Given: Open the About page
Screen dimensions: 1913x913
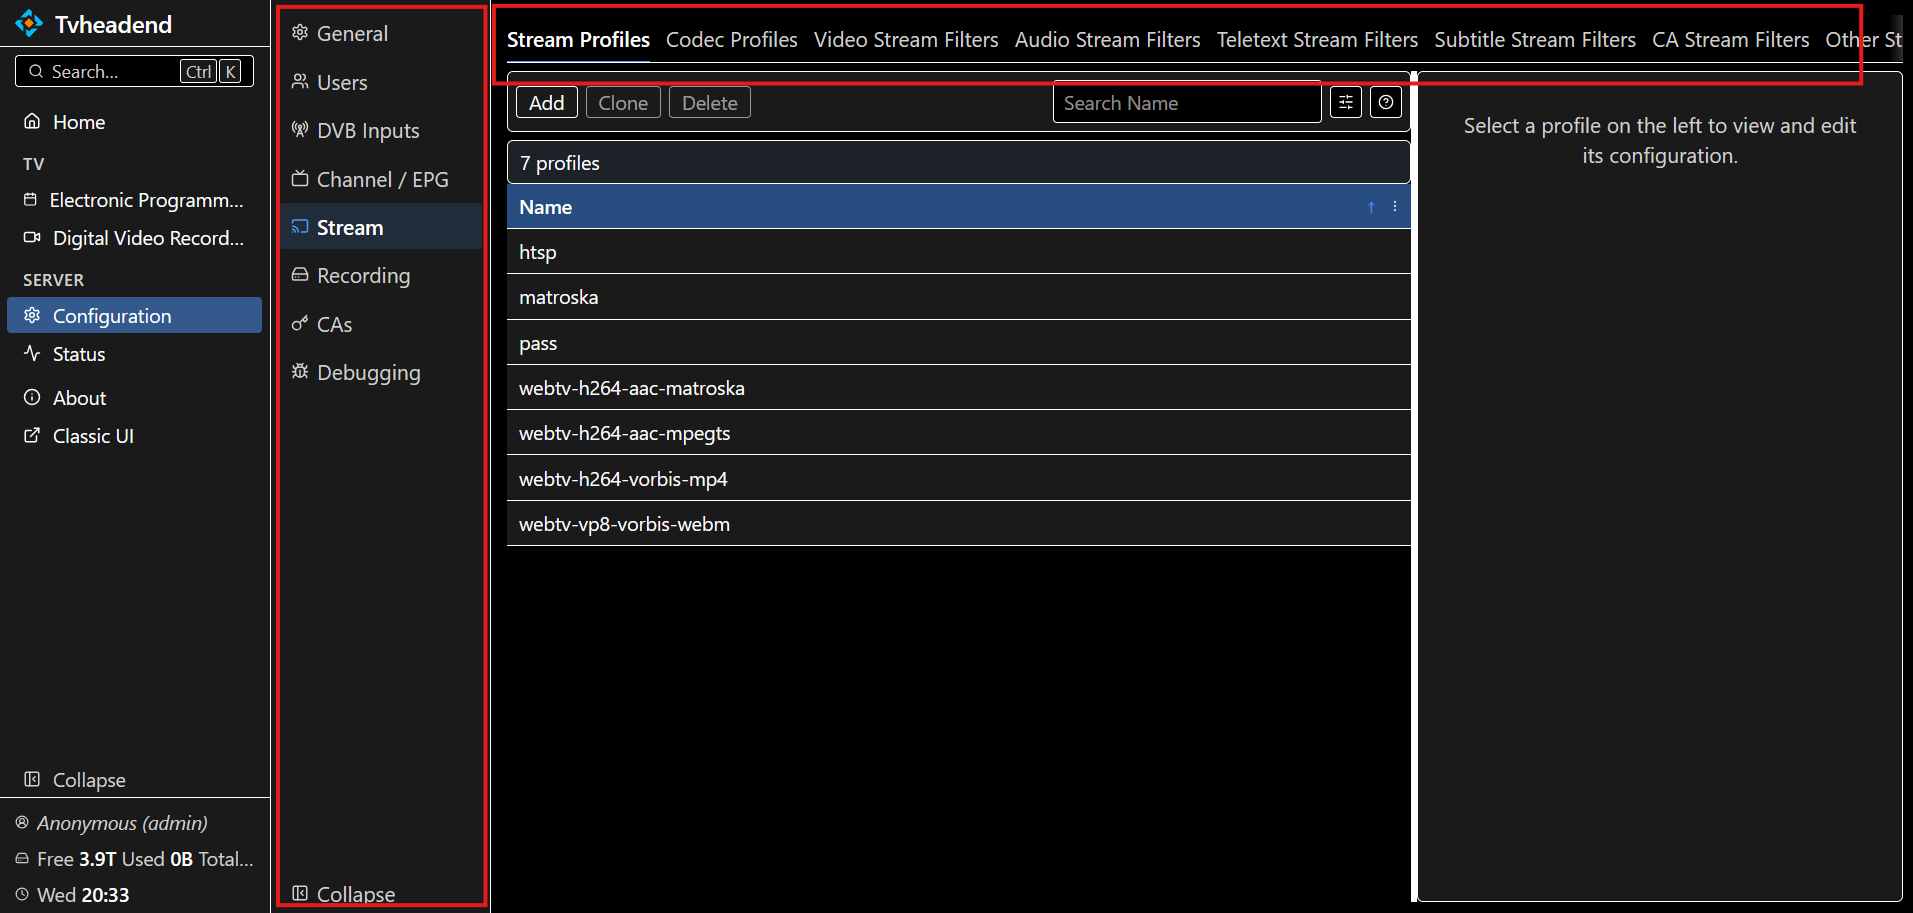Looking at the screenshot, I should click(134, 398).
